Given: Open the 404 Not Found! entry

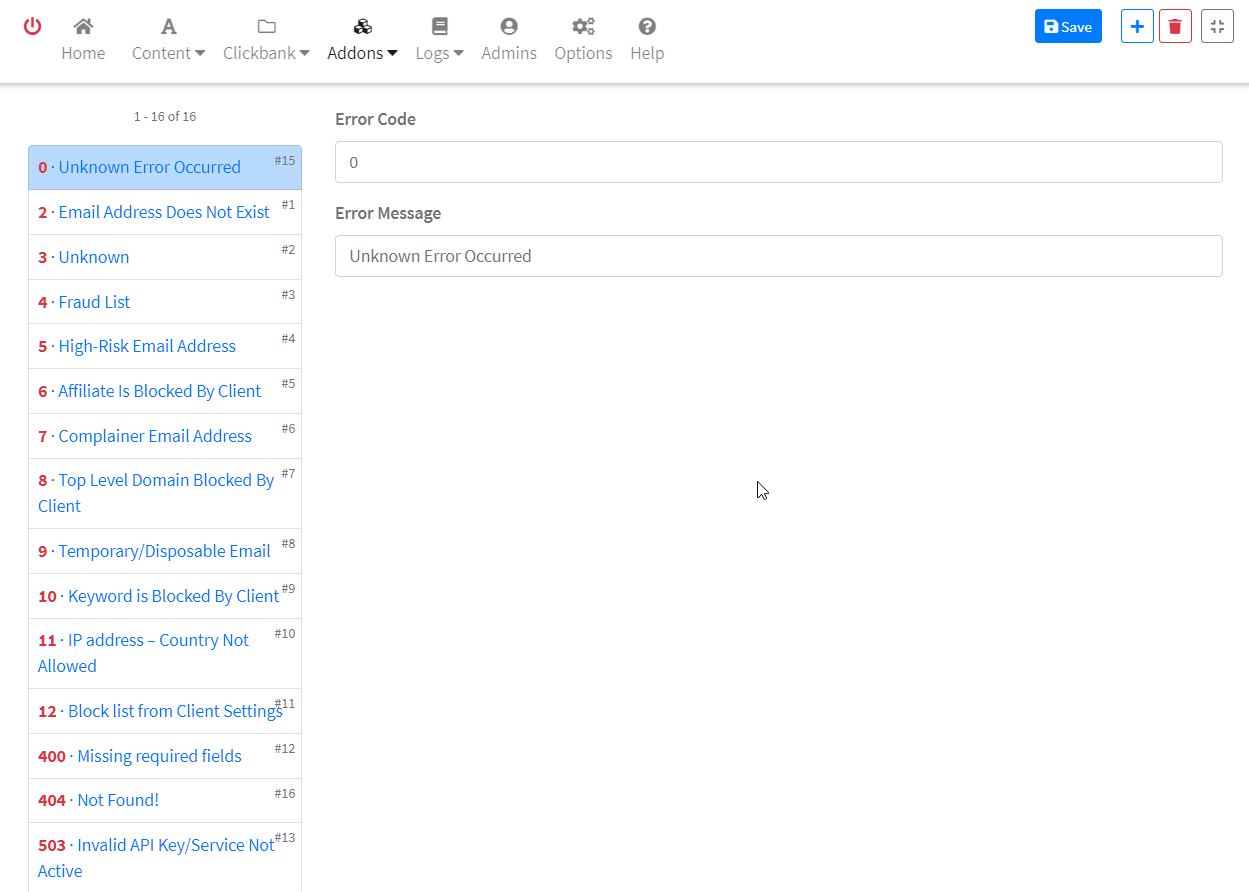Looking at the screenshot, I should click(118, 800).
